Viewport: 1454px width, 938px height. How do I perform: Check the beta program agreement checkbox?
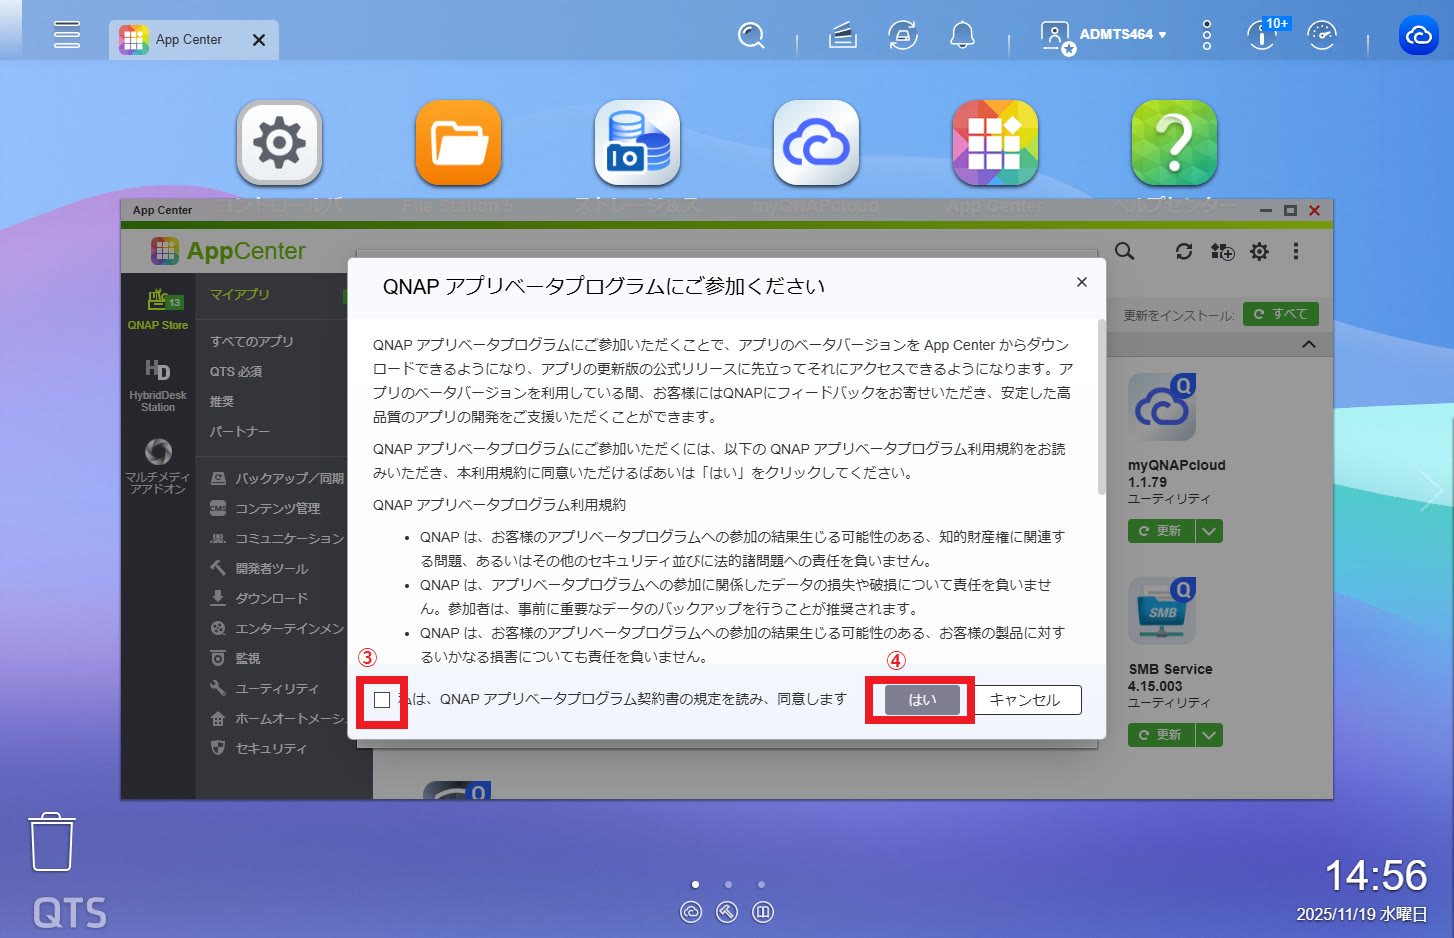(382, 700)
